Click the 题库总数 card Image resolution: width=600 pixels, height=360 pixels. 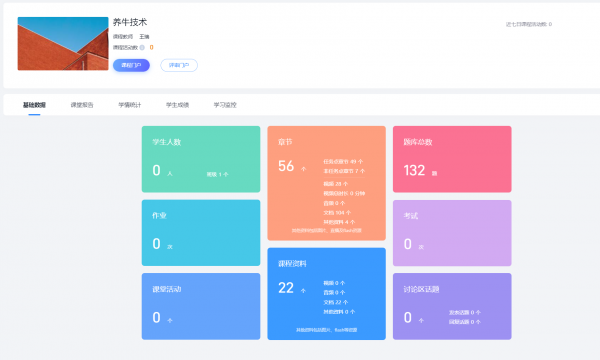[452, 159]
